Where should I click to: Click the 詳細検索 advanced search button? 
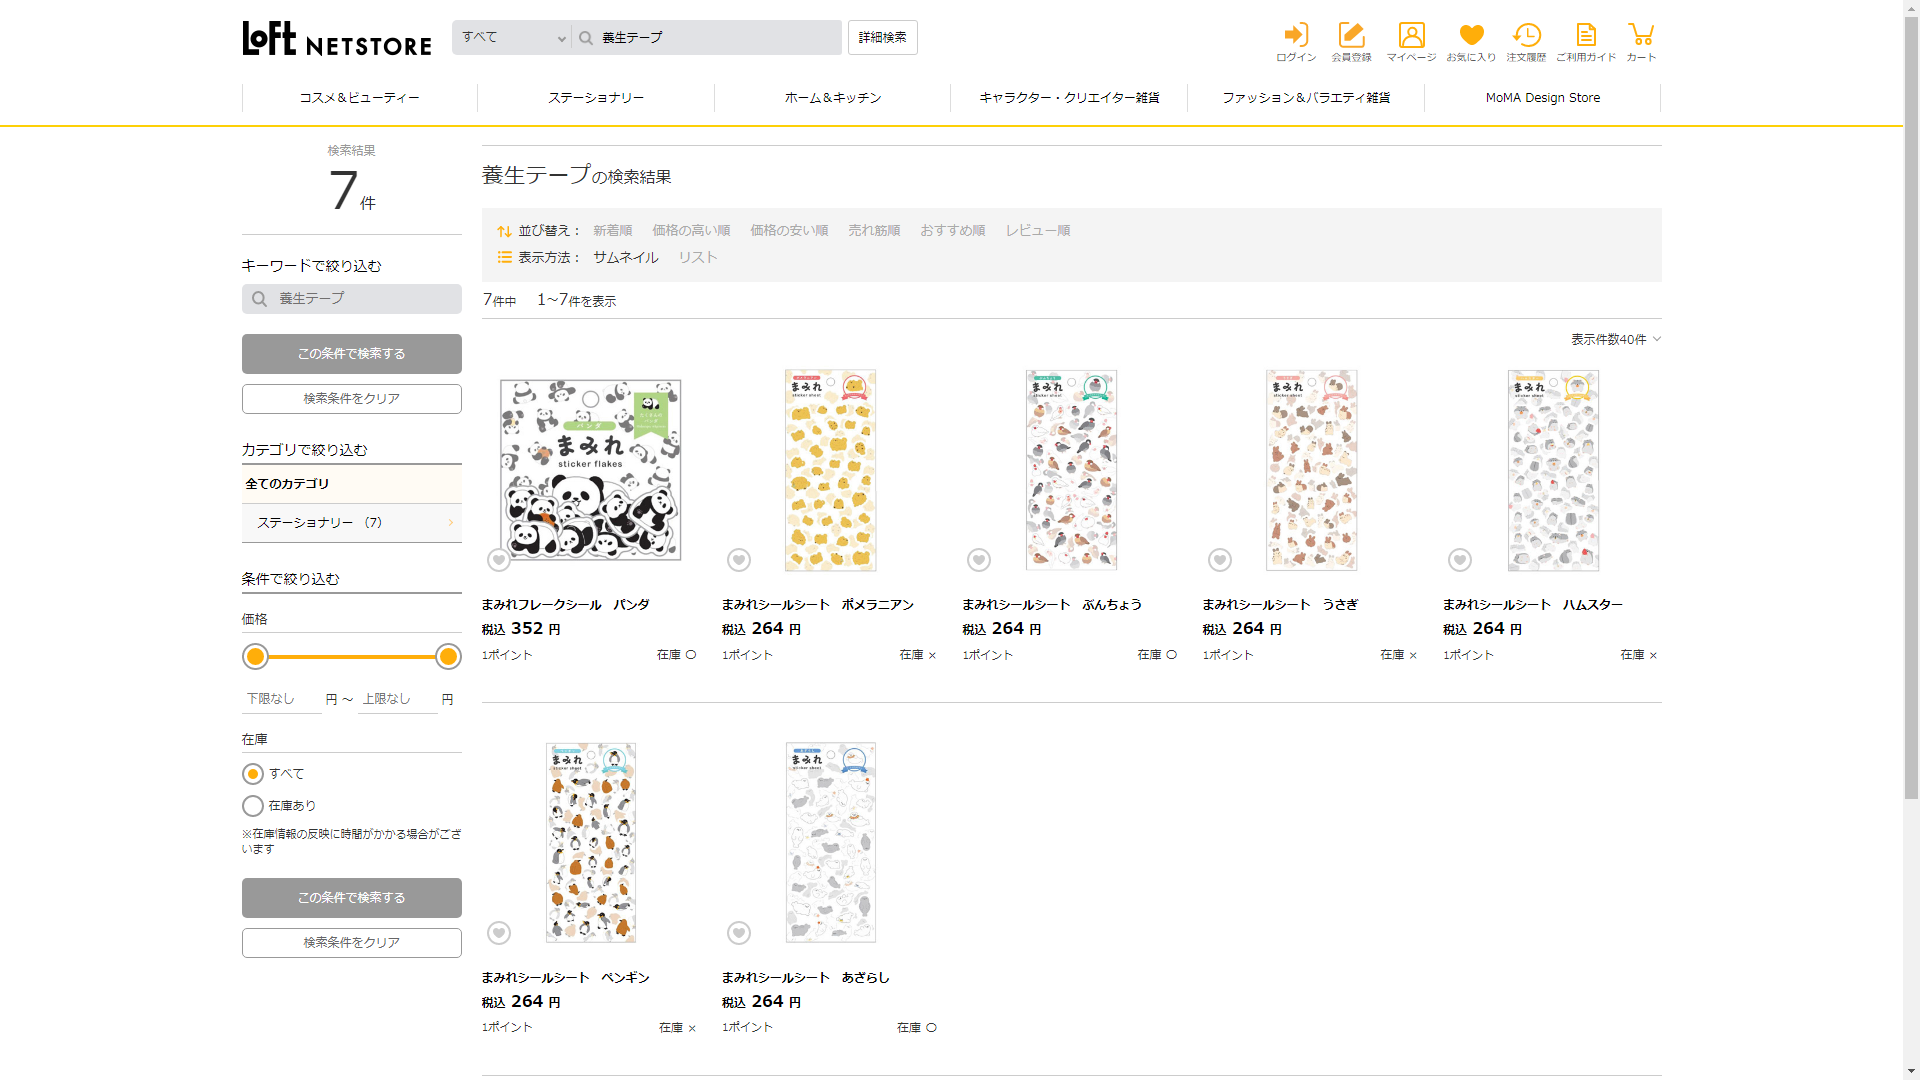(x=882, y=38)
